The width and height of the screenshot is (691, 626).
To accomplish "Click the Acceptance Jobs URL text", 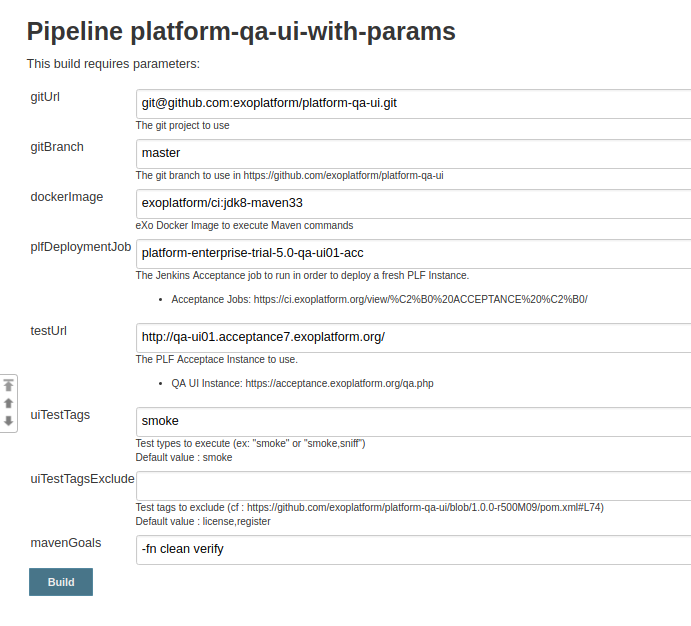I will [420, 299].
